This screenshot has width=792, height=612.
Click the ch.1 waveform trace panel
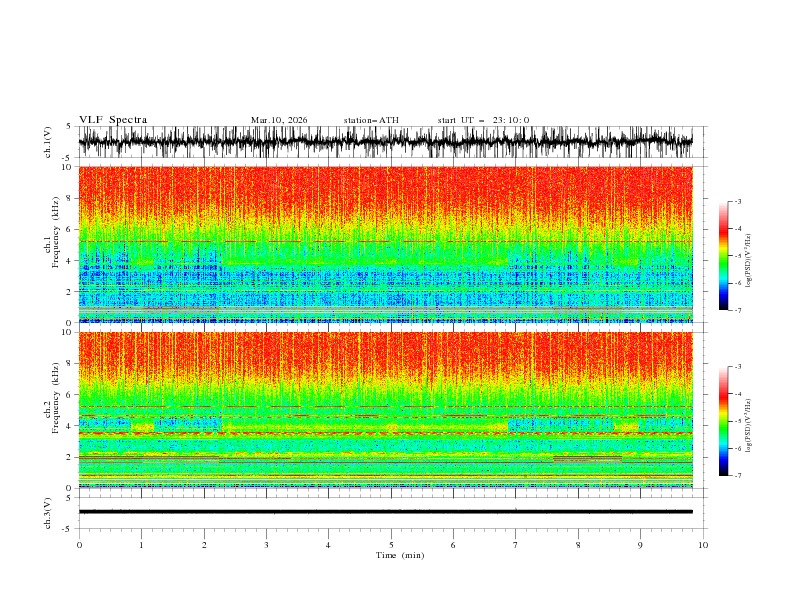(385, 142)
